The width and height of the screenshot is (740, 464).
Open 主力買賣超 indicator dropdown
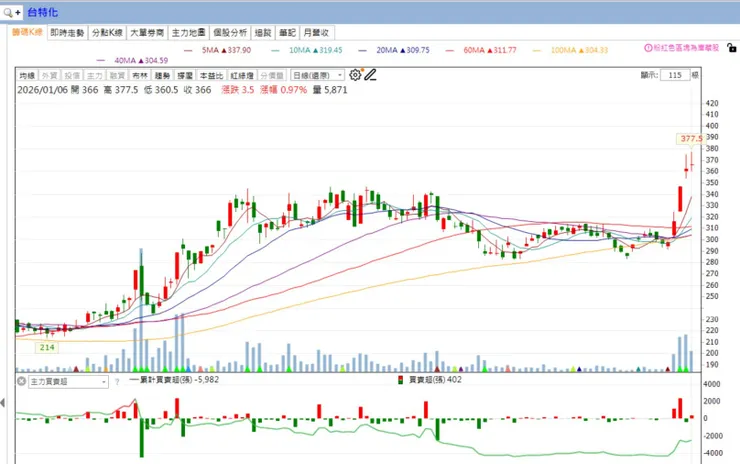click(x=68, y=382)
